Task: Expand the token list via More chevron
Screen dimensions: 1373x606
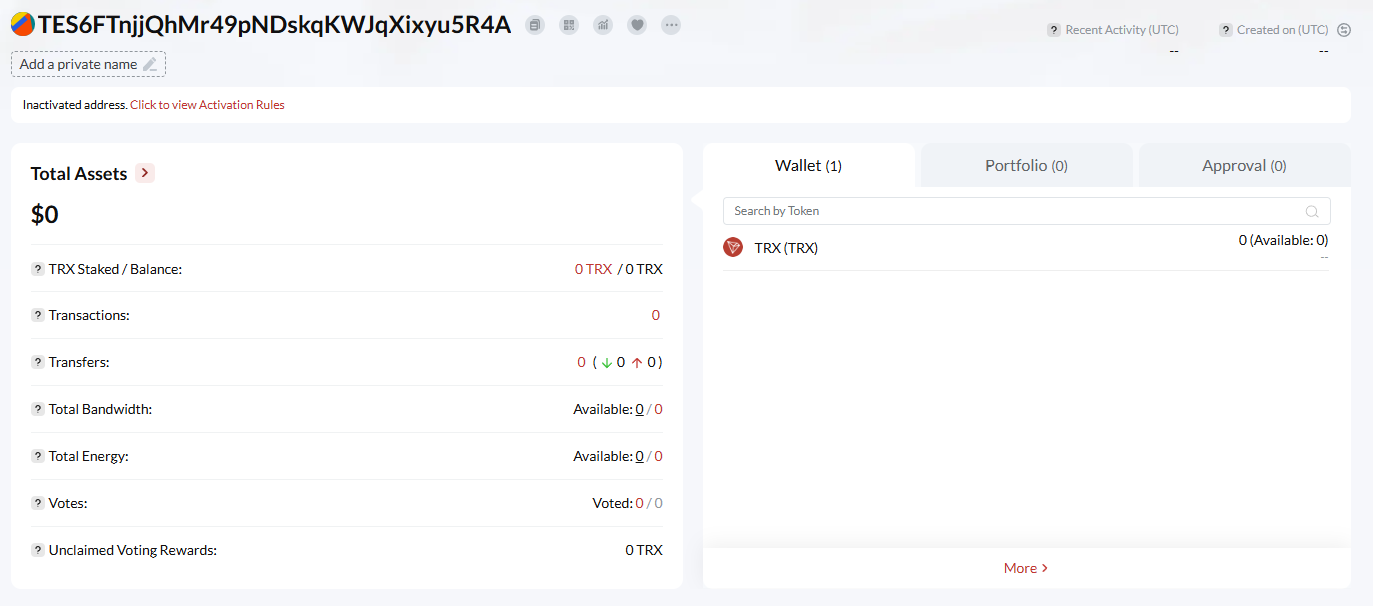Action: 1045,568
